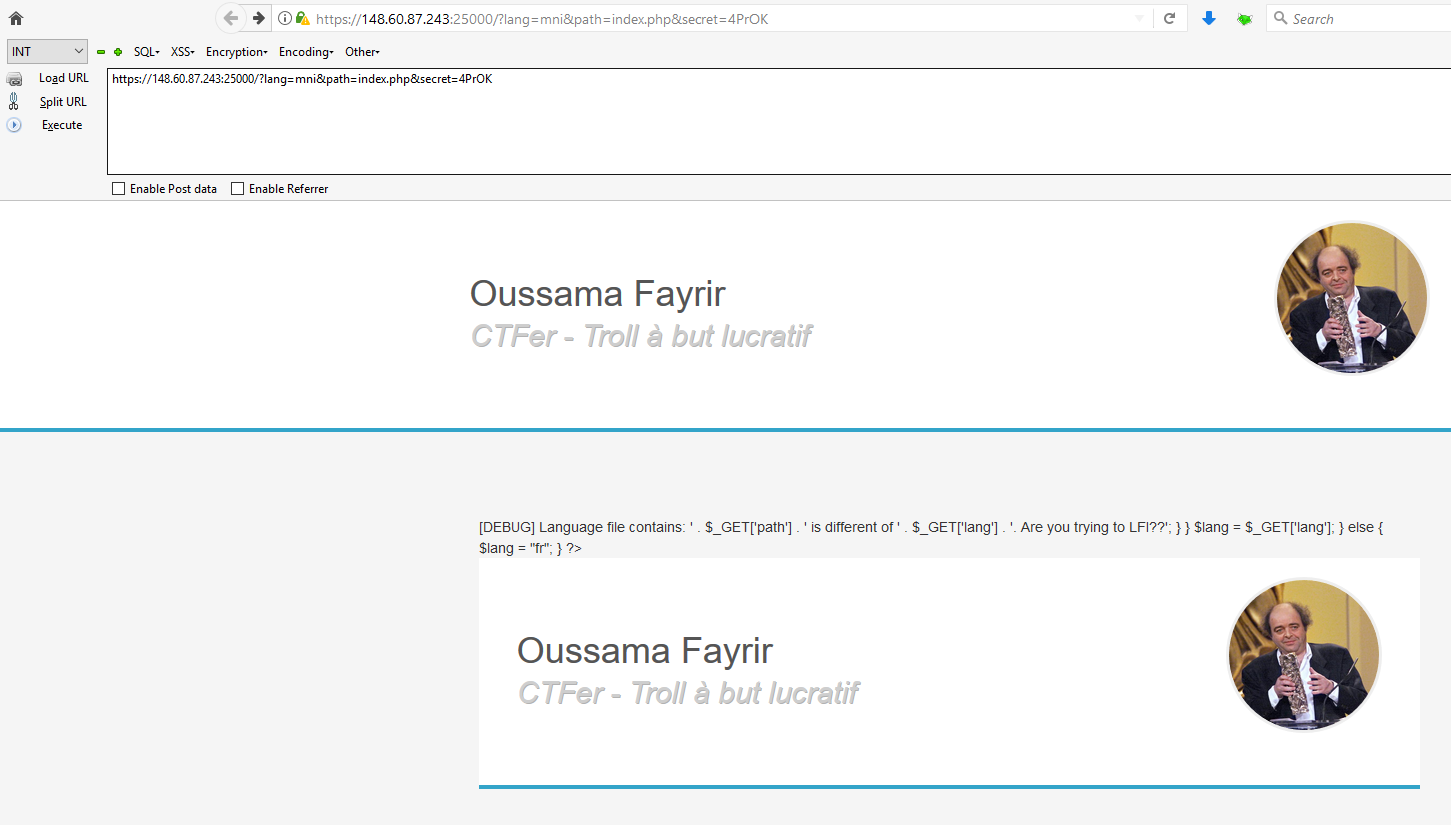The image size is (1451, 825).
Task: Click the top profile photo of Oussama Fayrir
Action: [1352, 298]
